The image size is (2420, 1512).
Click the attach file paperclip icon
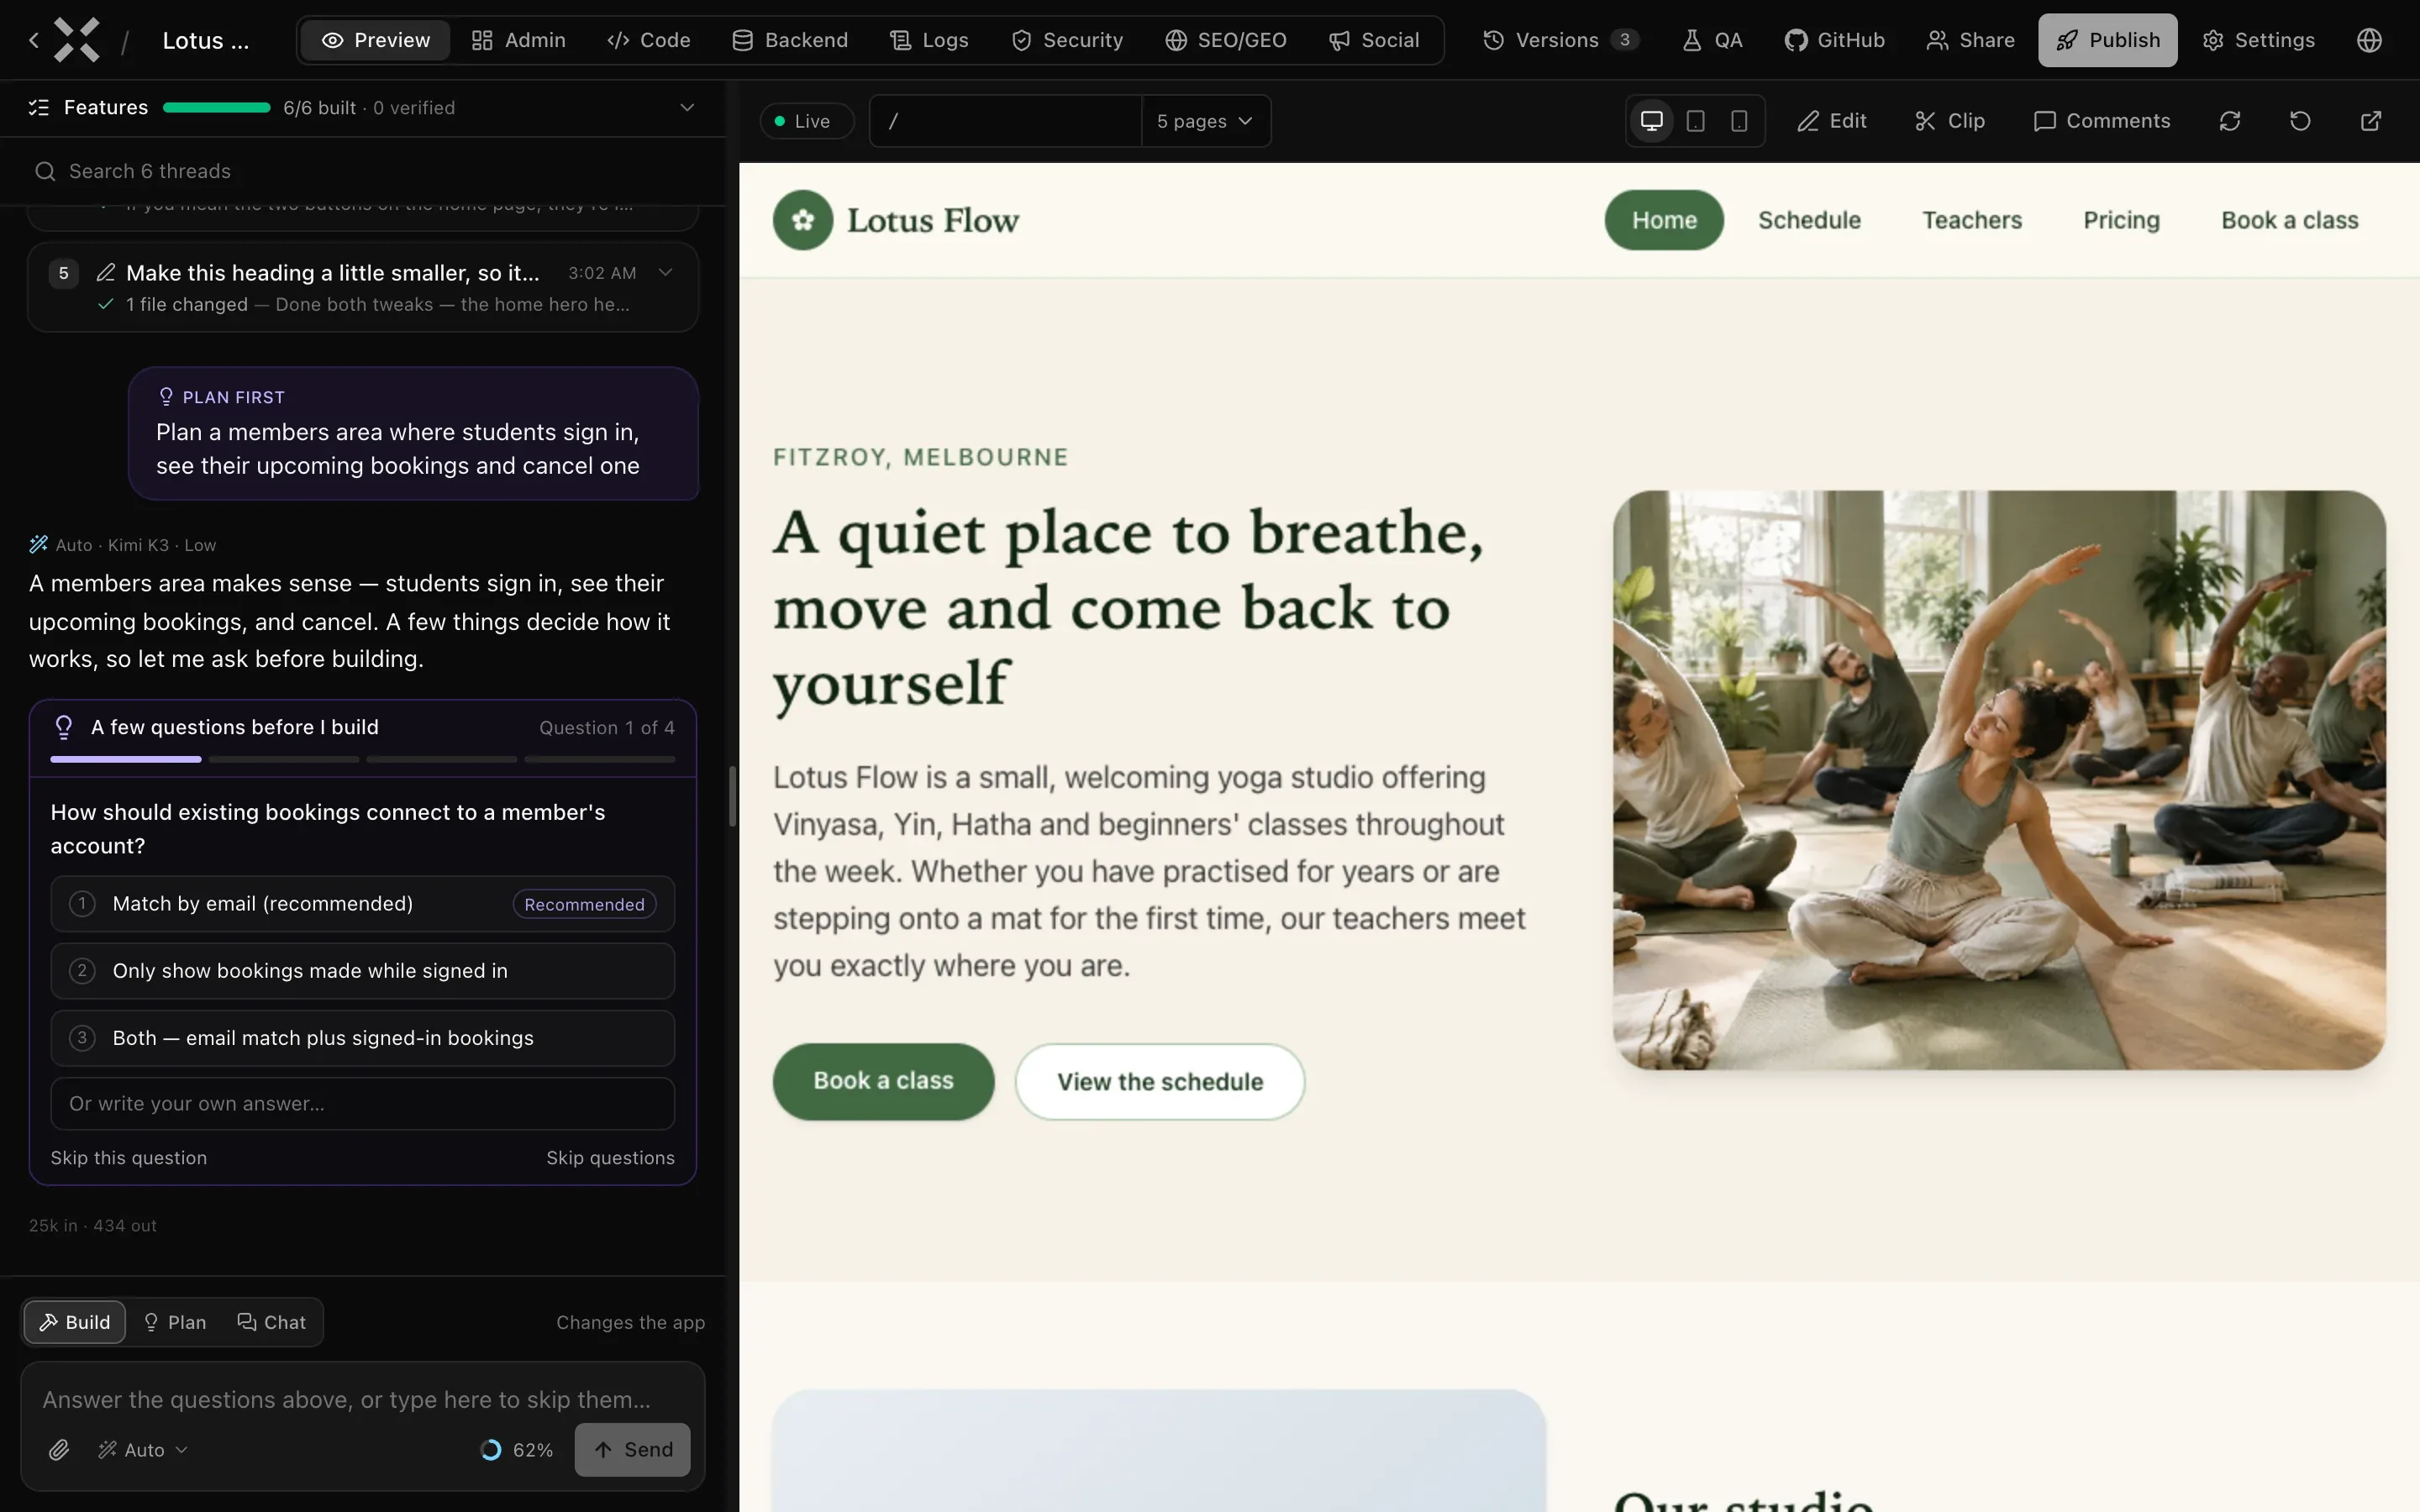click(59, 1450)
